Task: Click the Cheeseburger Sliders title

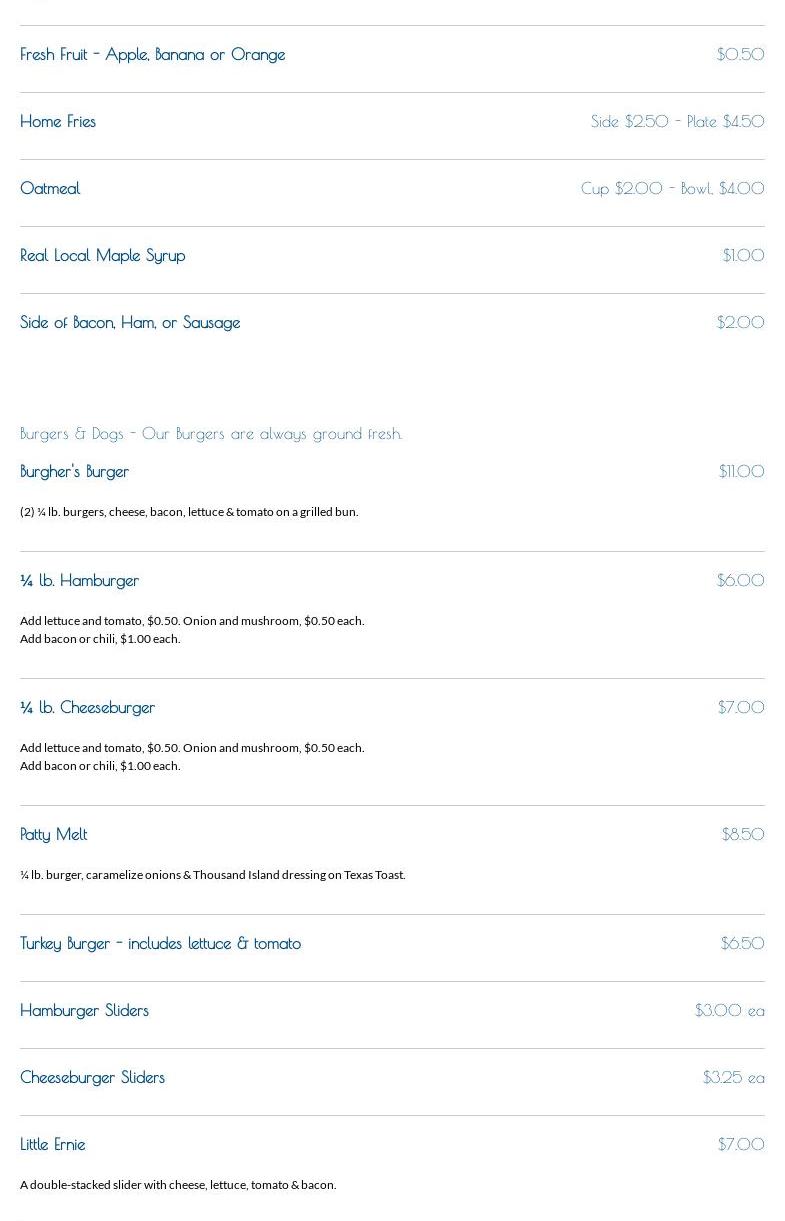Action: [x=92, y=1077]
